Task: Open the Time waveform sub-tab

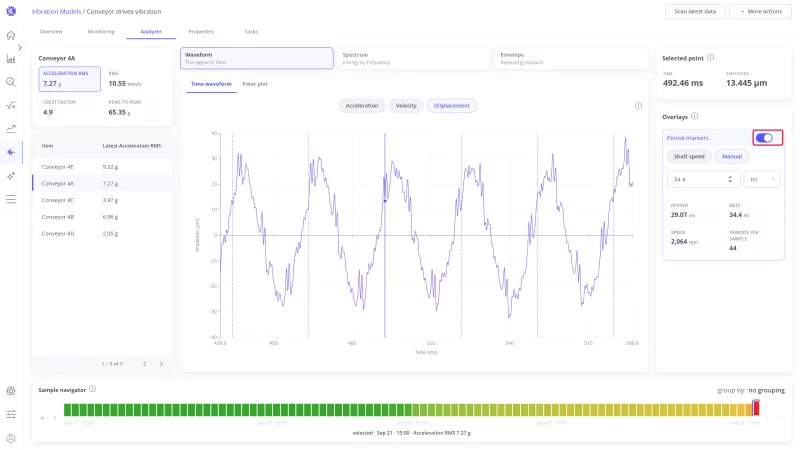Action: coord(211,84)
